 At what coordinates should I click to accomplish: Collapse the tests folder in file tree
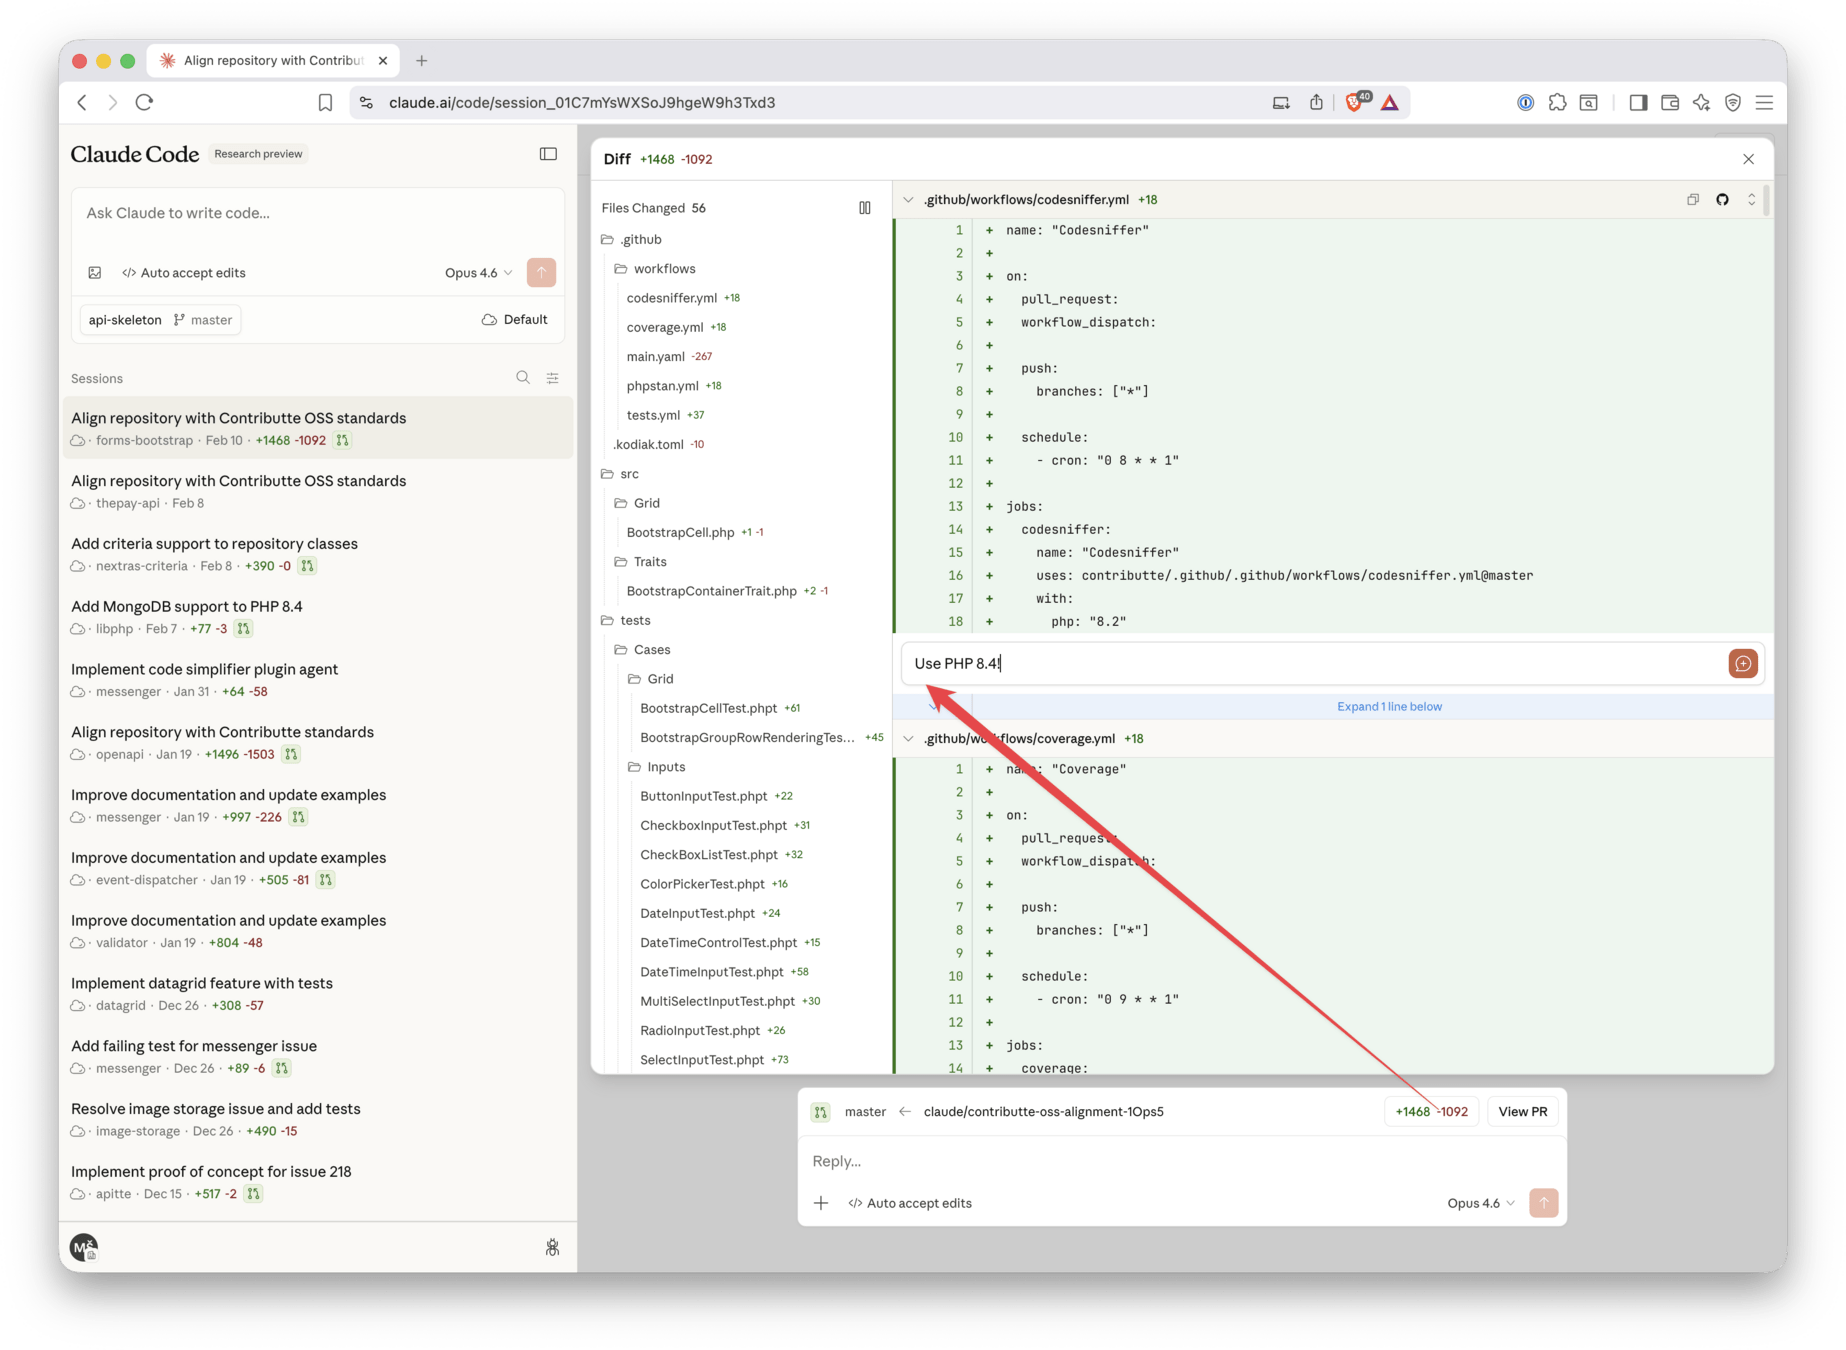click(626, 621)
